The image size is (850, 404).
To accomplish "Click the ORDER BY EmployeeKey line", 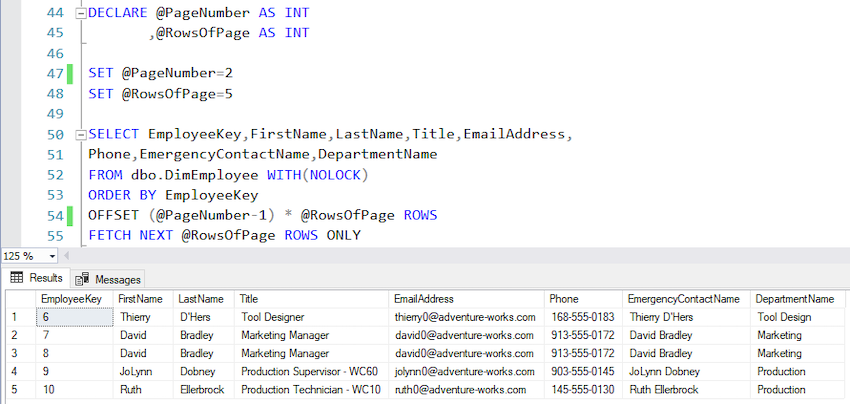I will point(173,195).
